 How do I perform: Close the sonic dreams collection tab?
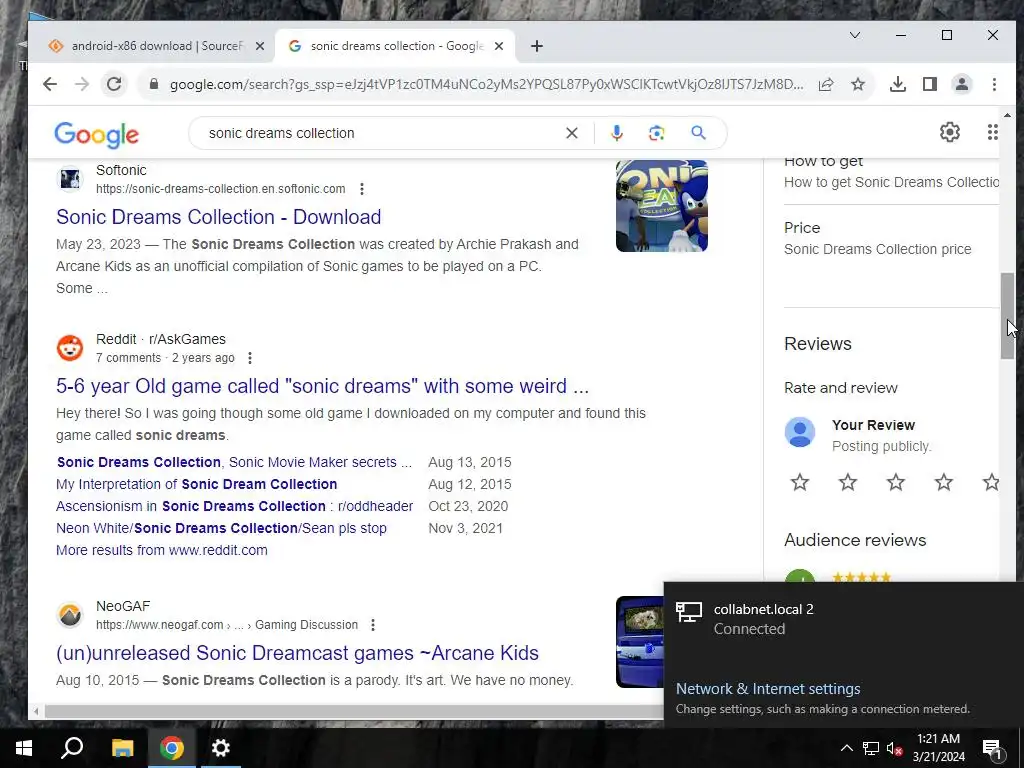tap(499, 46)
